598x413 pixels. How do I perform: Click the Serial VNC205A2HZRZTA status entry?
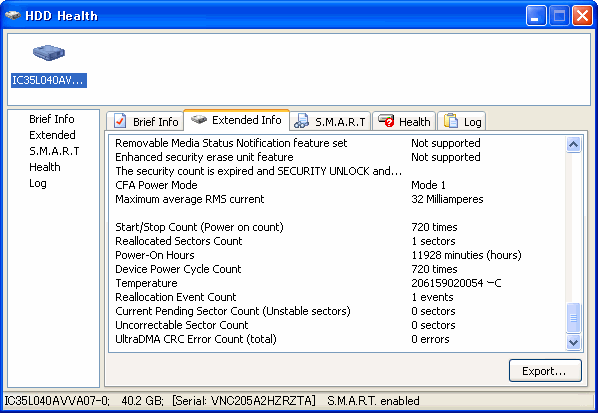244,401
